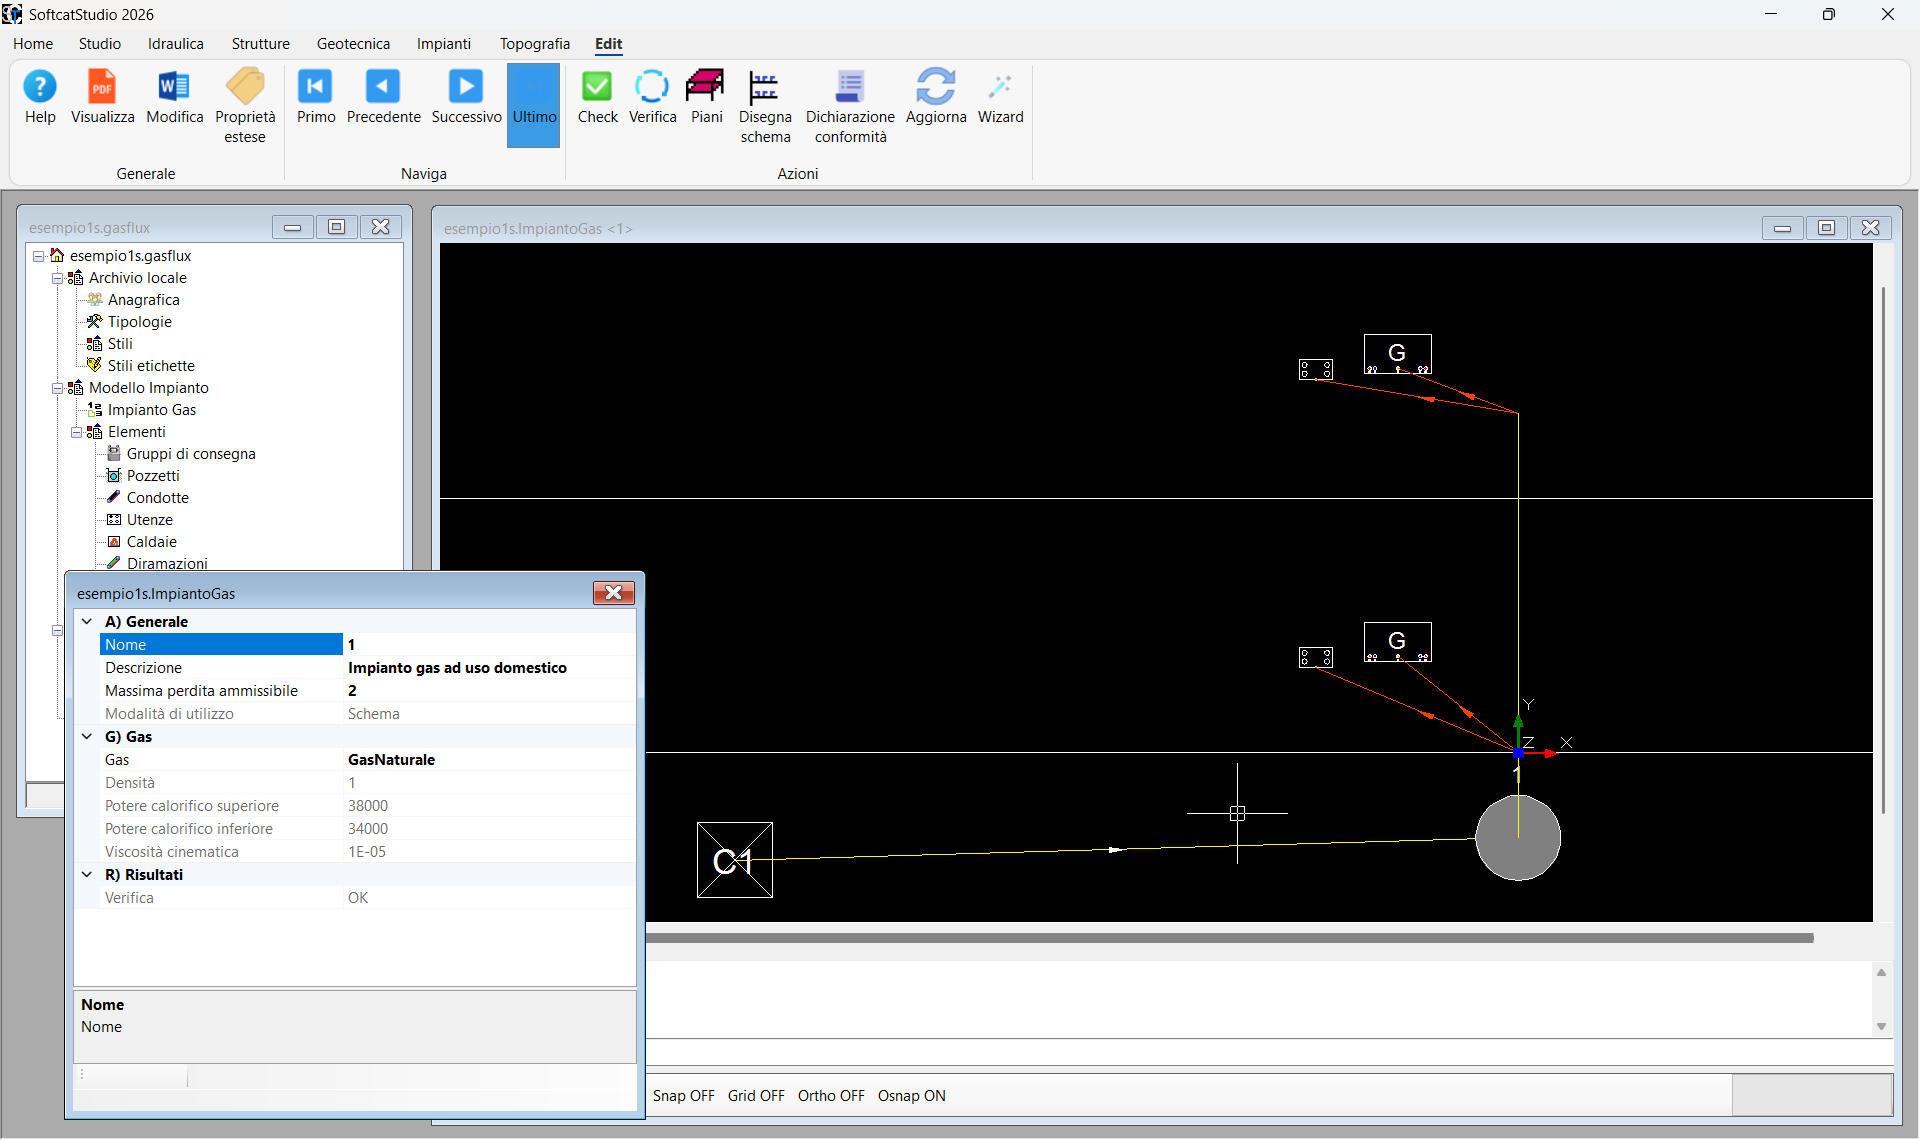The width and height of the screenshot is (1920, 1140).
Task: Toggle Grid OFF in status bar
Action: tap(756, 1096)
